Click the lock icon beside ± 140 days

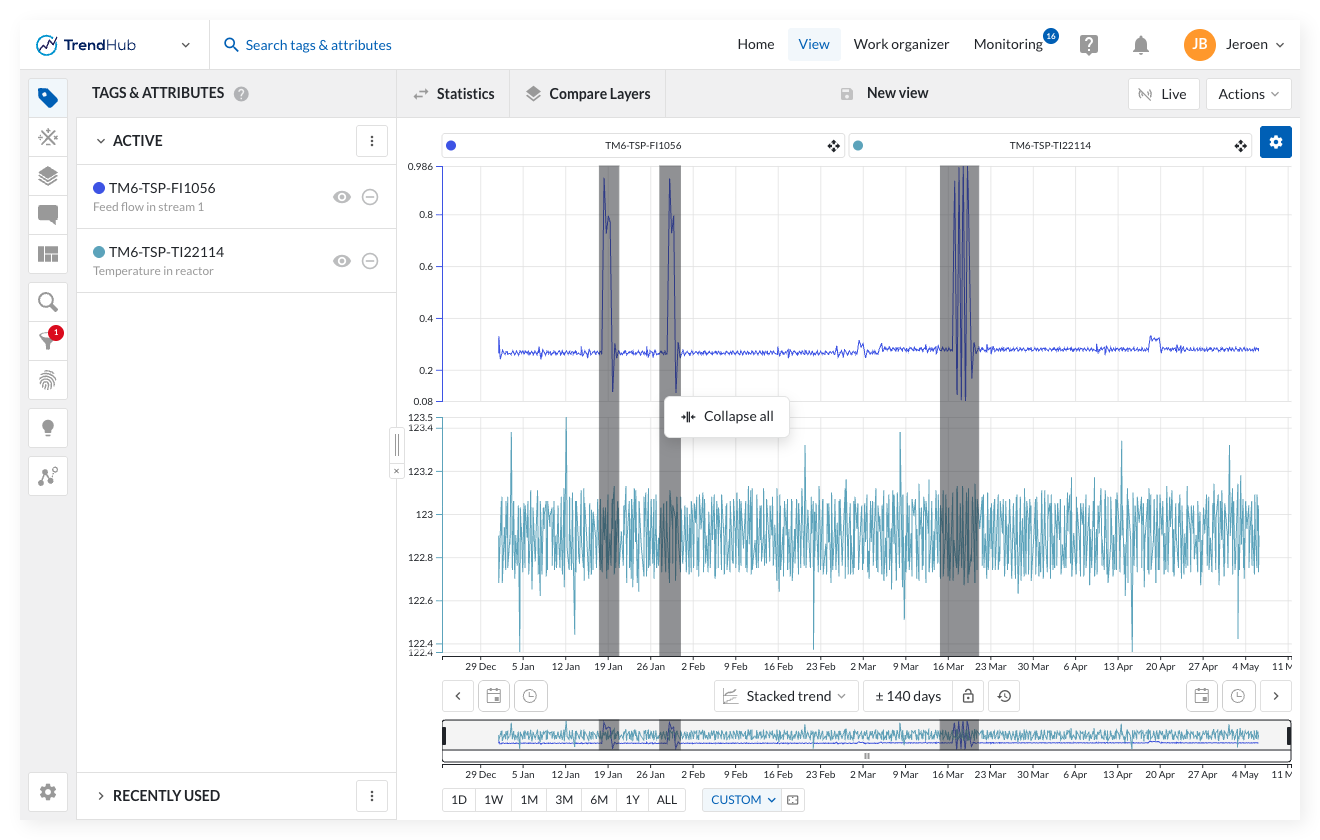(967, 696)
